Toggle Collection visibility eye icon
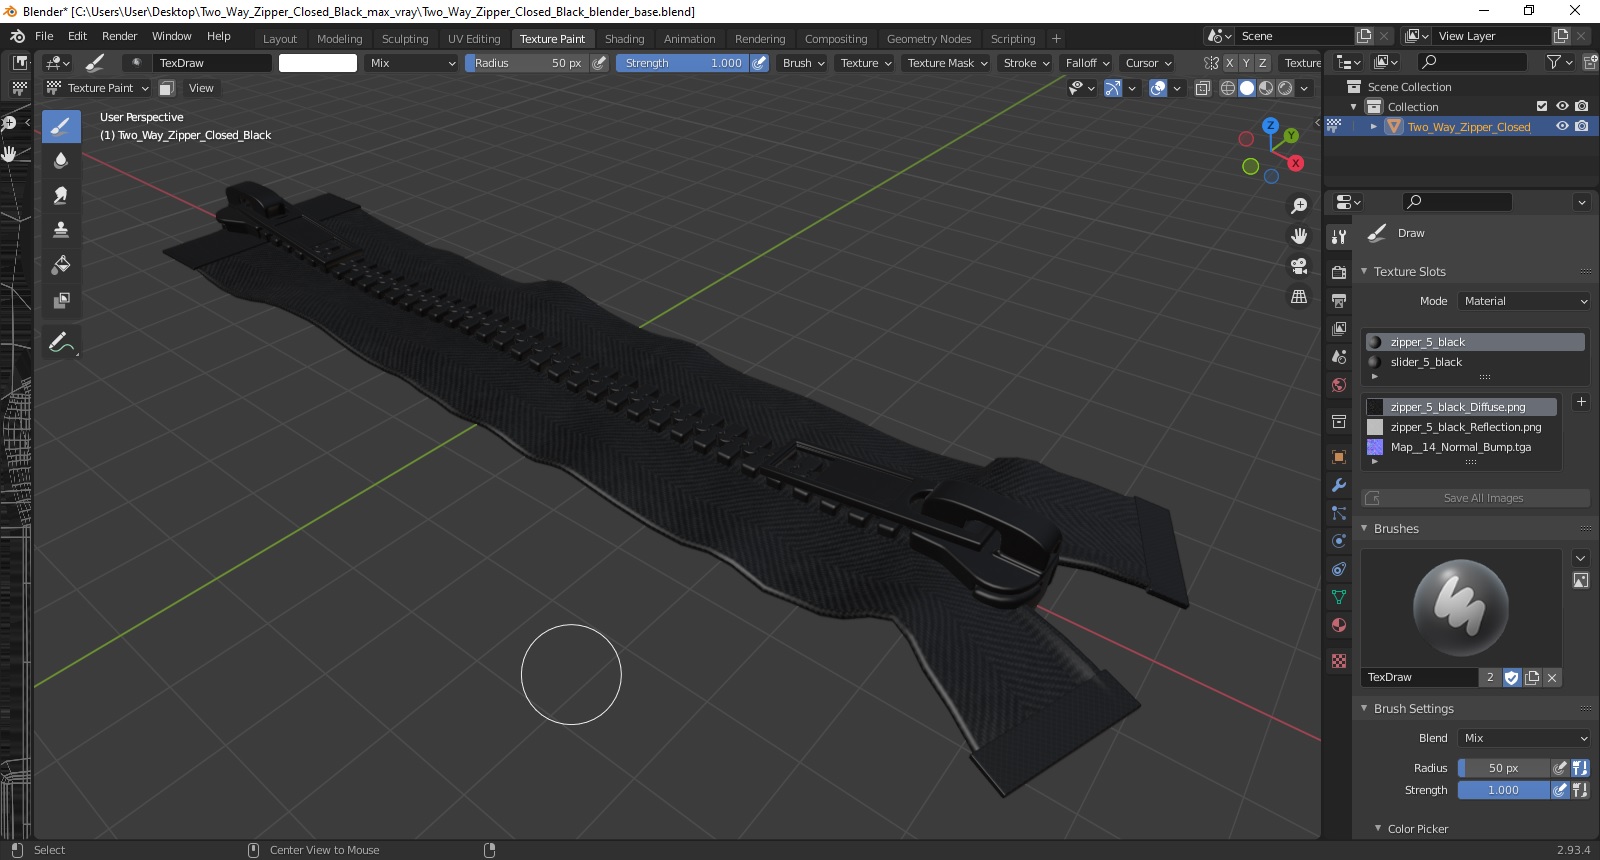The width and height of the screenshot is (1600, 860). tap(1562, 106)
